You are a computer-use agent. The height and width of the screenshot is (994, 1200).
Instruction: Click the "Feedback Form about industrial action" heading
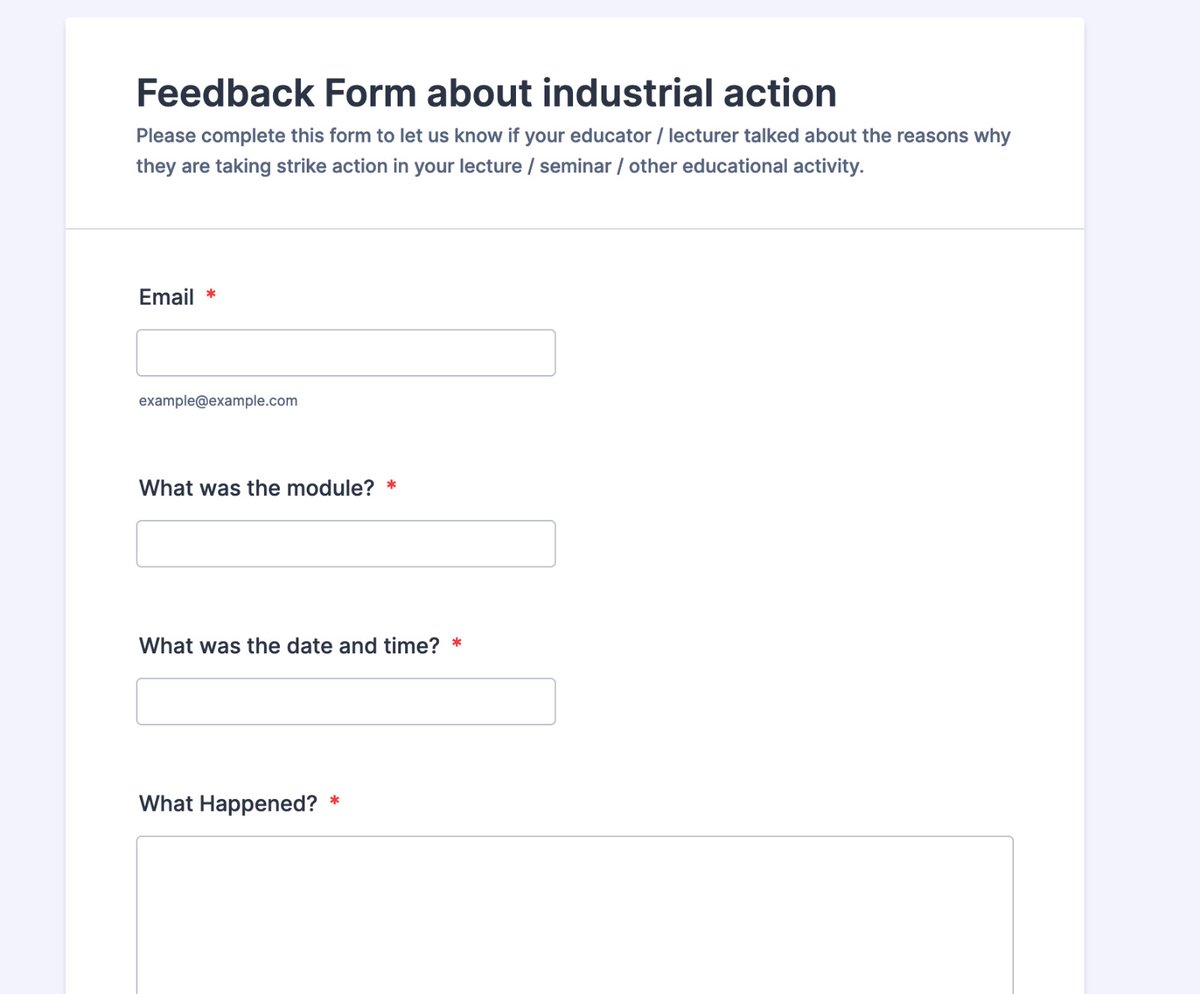486,93
